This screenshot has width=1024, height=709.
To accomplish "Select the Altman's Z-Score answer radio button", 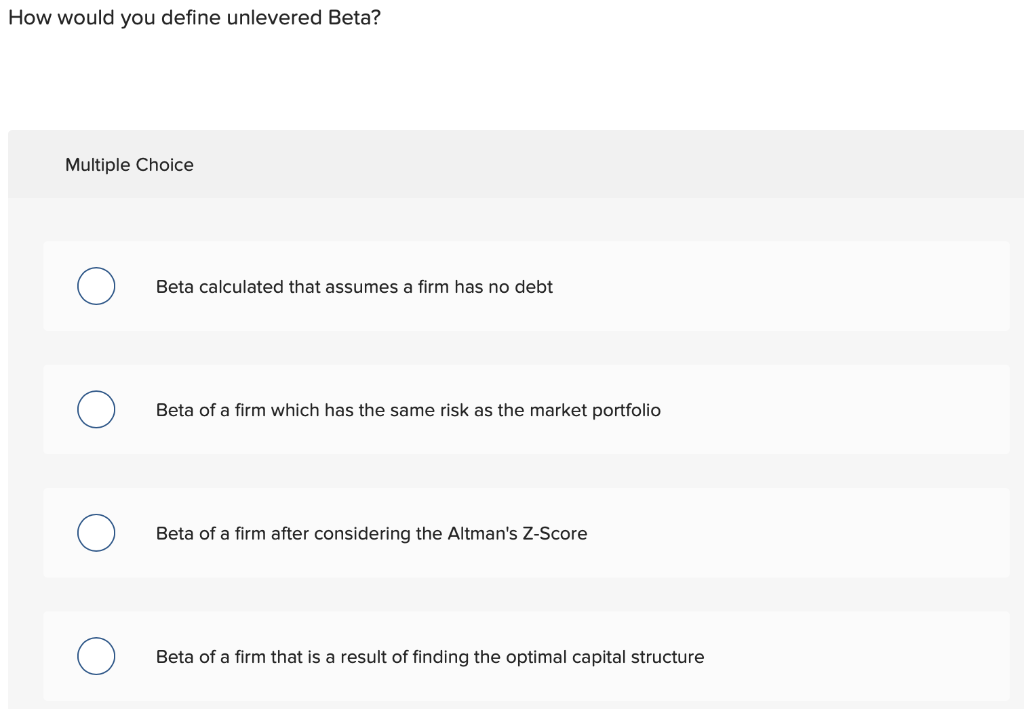I will coord(96,533).
